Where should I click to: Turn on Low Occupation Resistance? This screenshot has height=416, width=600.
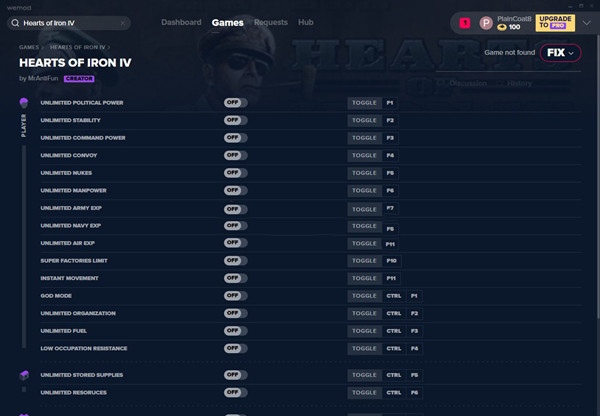(235, 349)
